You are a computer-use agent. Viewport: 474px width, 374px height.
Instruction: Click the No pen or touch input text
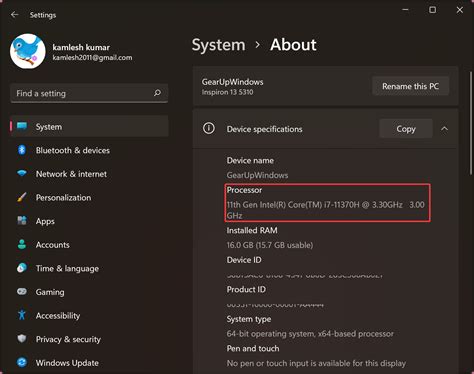(x=316, y=363)
